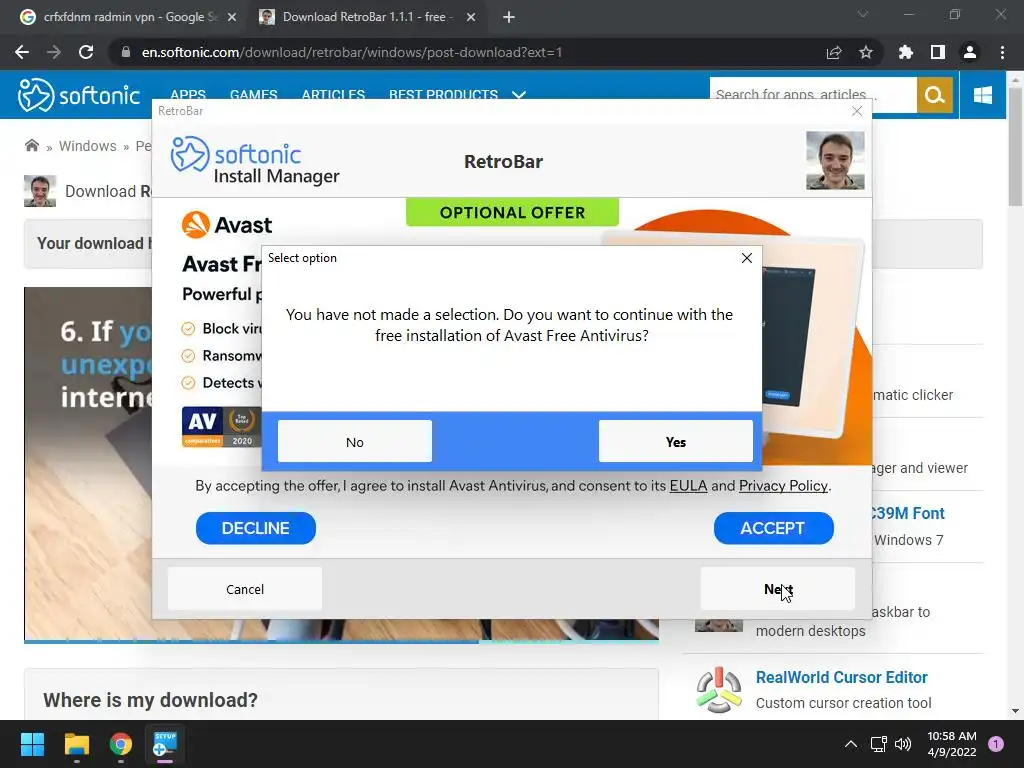Click the AV Comparatives 2020 badge

[x=221, y=426]
